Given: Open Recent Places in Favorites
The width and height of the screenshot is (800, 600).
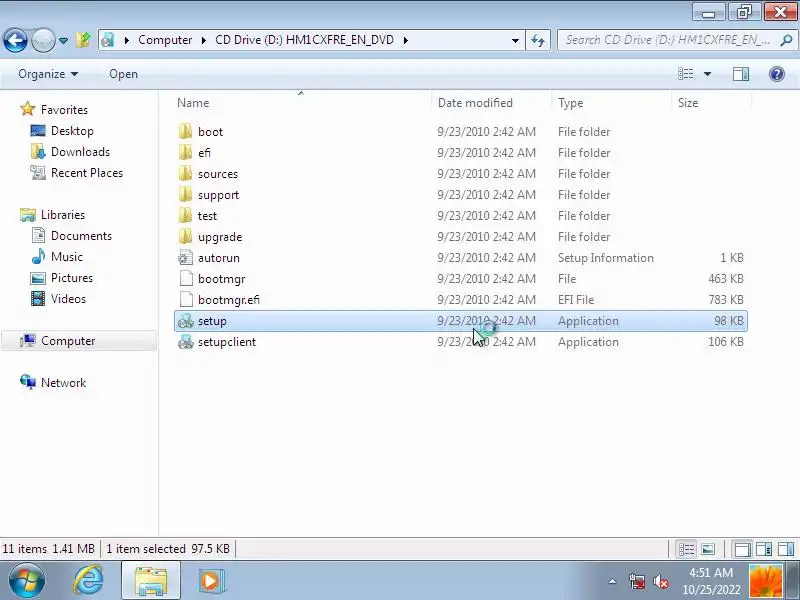Looking at the screenshot, I should coord(87,172).
